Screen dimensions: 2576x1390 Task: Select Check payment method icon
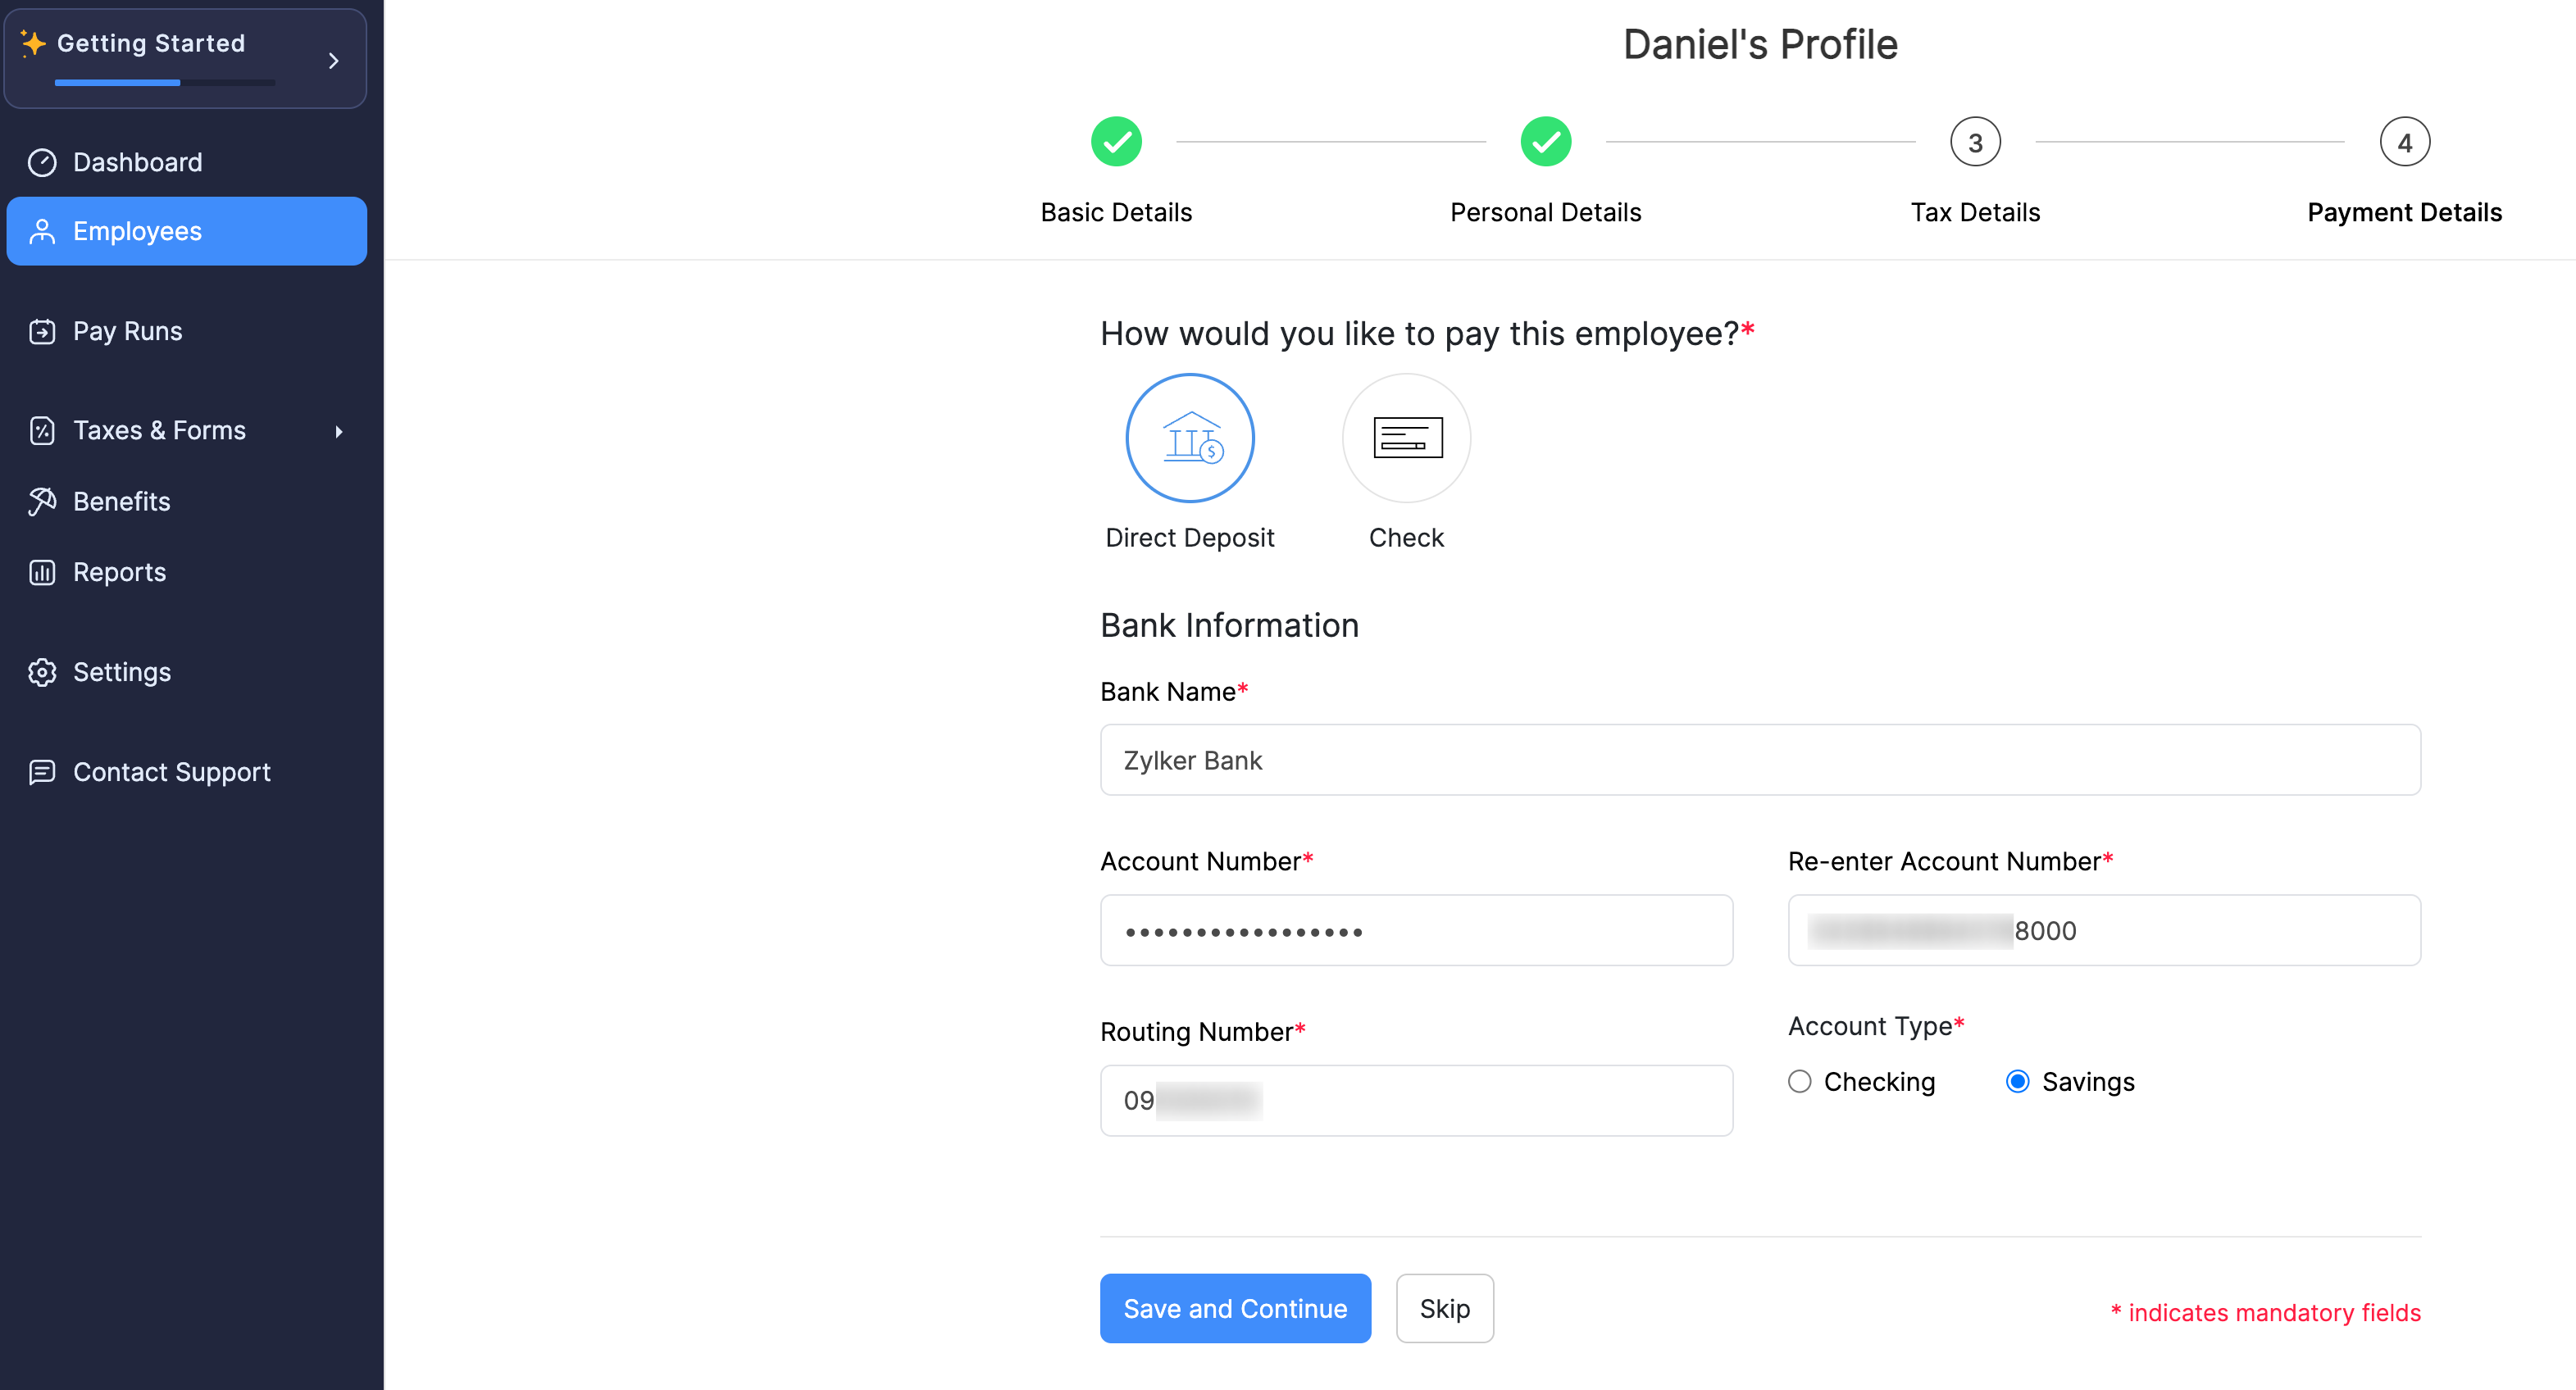[x=1405, y=437]
